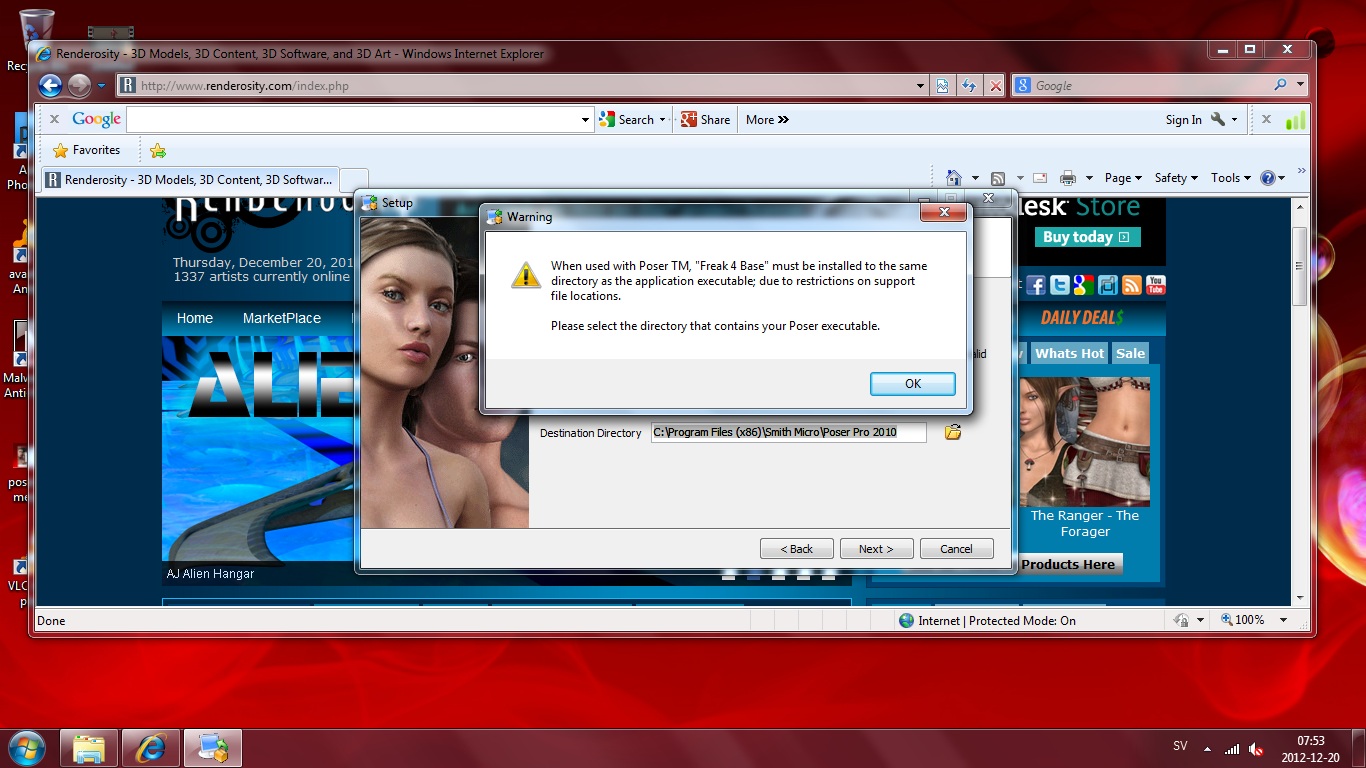Screen dimensions: 1366x768
Task: Click the IE forward navigation arrow
Action: click(79, 86)
